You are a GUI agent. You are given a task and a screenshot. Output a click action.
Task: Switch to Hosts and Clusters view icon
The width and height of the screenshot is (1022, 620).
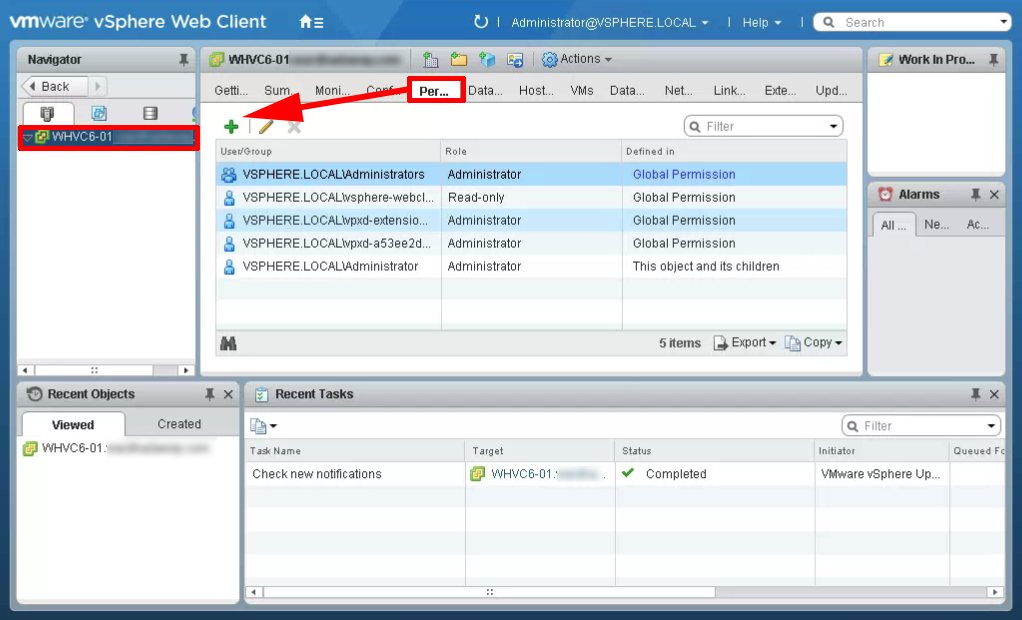pyautogui.click(x=47, y=113)
